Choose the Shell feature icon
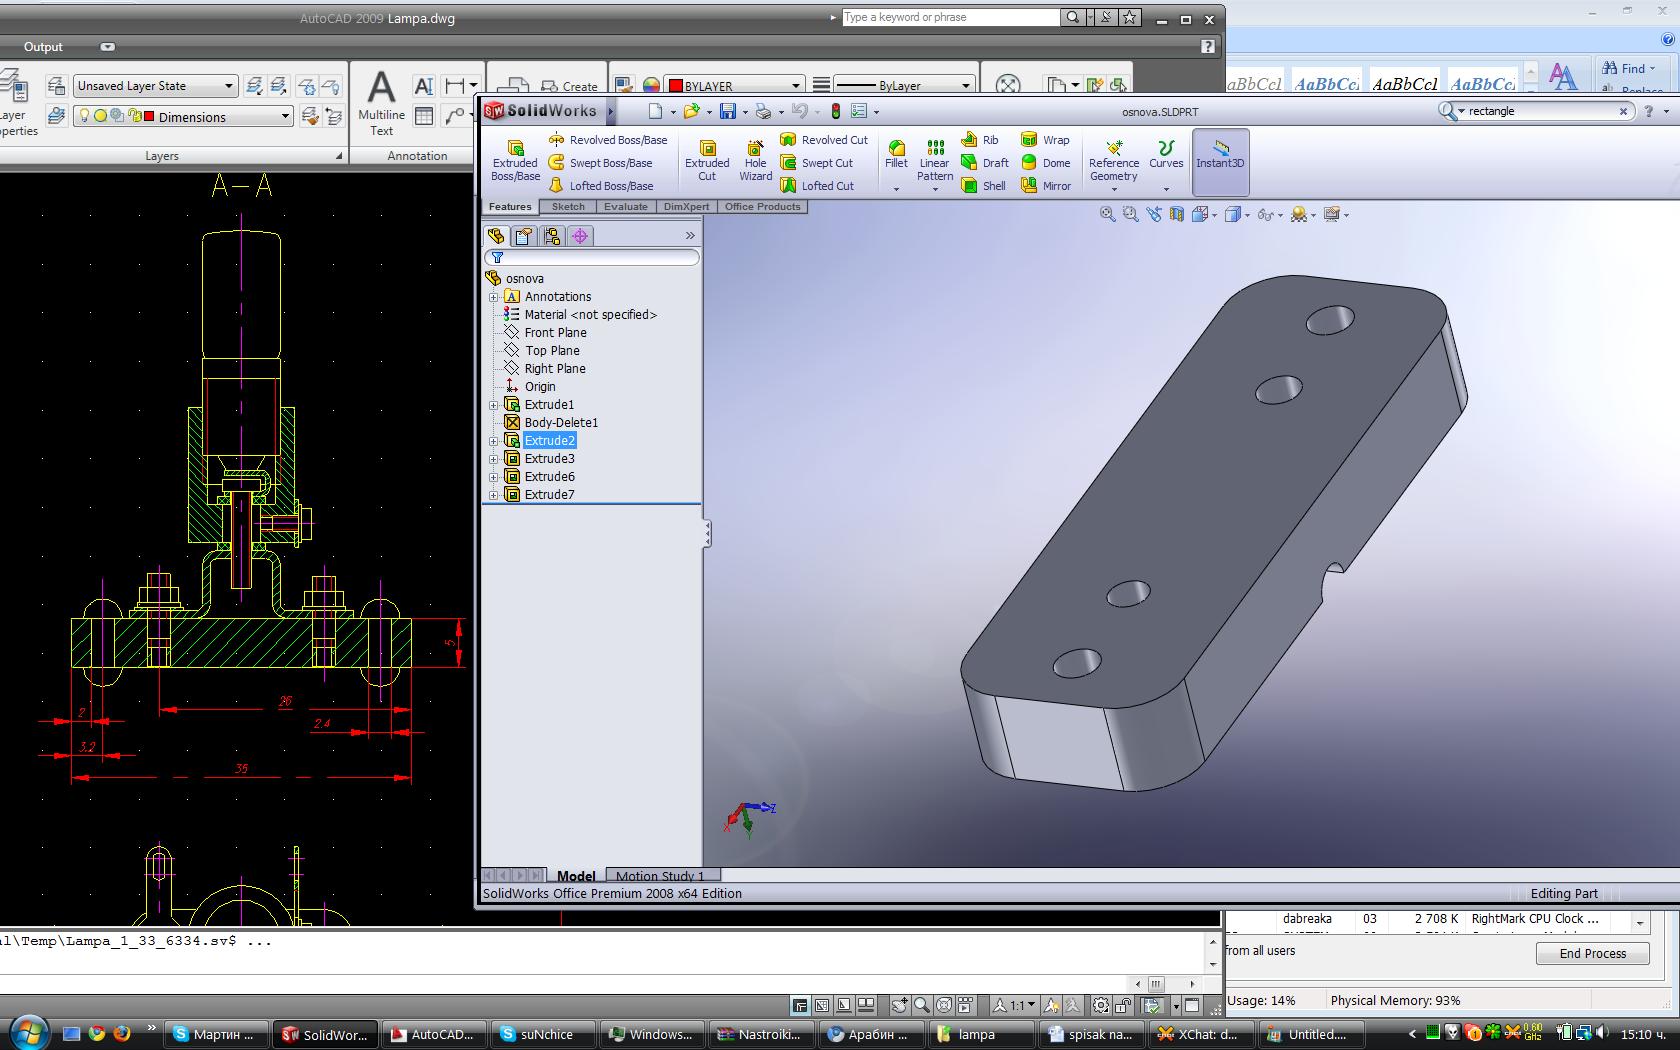1680x1050 pixels. click(x=983, y=186)
